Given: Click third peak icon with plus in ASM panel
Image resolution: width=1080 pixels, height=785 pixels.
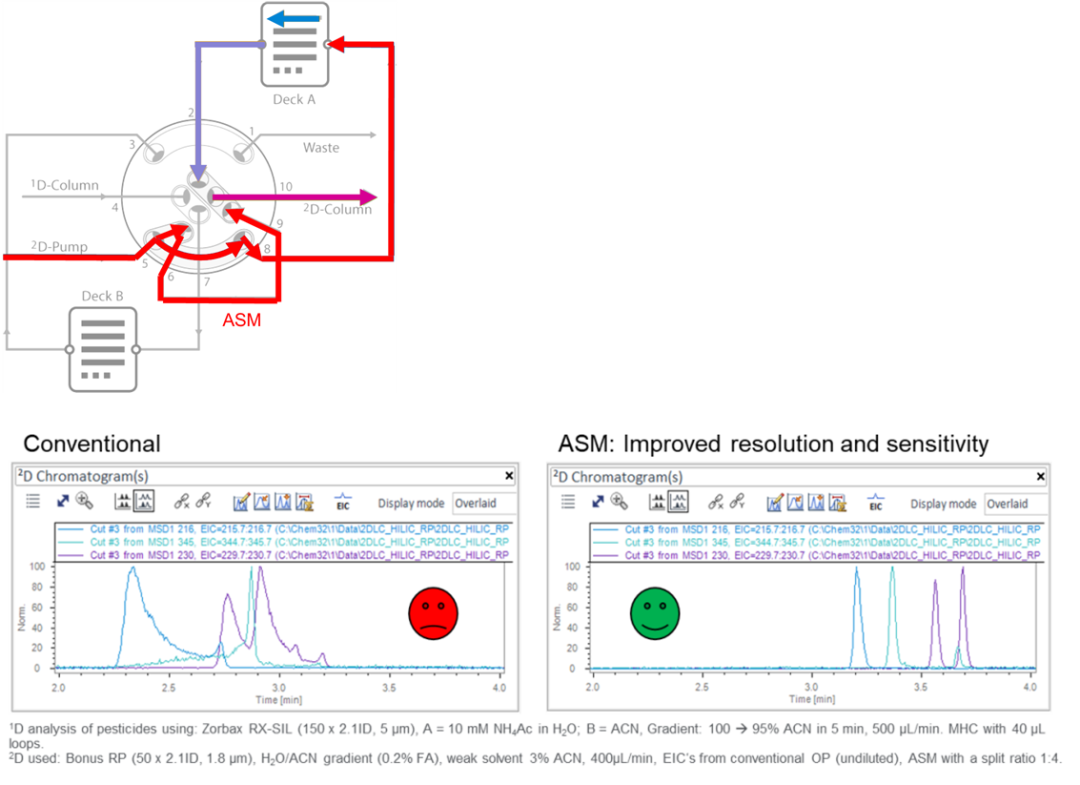Looking at the screenshot, I should 816,503.
